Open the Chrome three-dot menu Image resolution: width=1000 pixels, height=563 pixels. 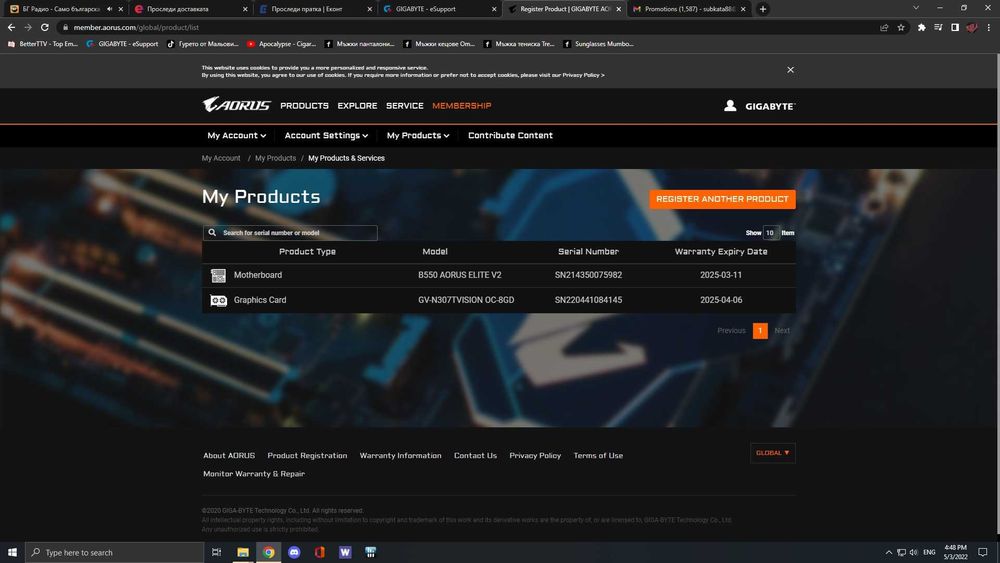pyautogui.click(x=989, y=27)
